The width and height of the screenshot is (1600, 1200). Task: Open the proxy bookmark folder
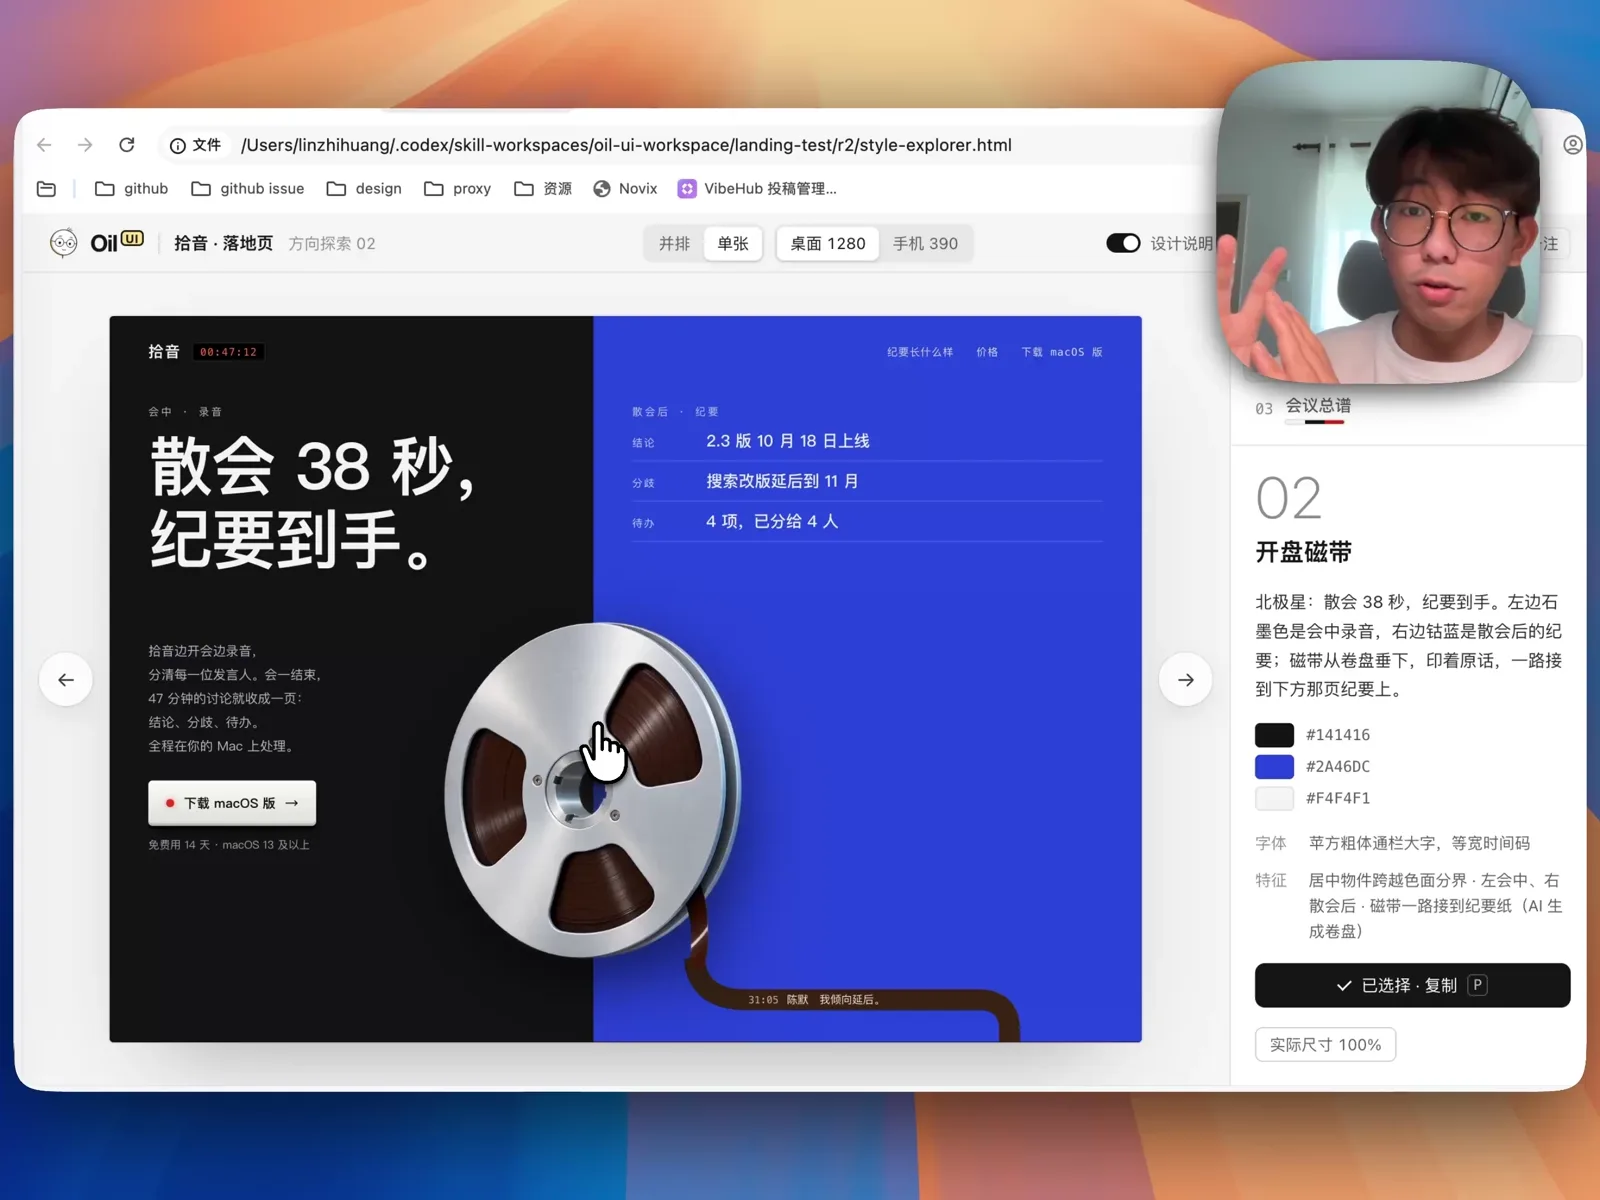pos(457,189)
